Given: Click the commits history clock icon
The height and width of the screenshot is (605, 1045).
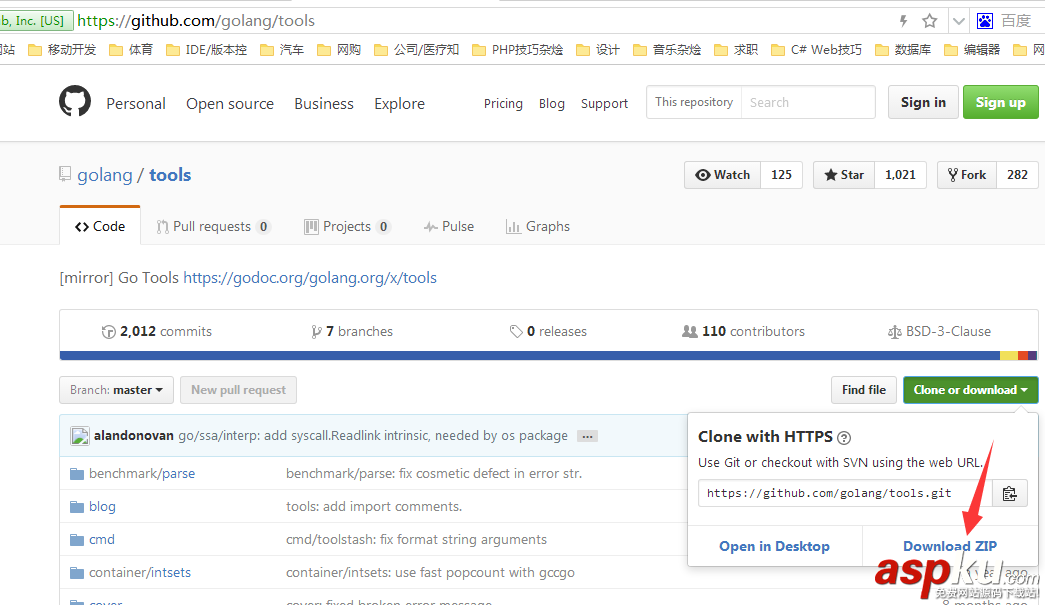Looking at the screenshot, I should 109,332.
